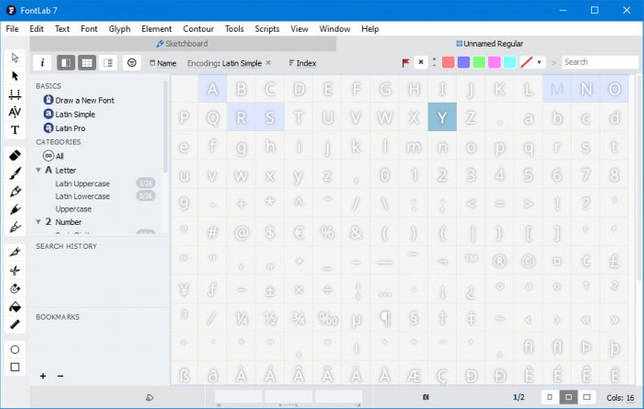Select the Eraser tool
Viewport: 644px width, 409px height.
(15, 155)
